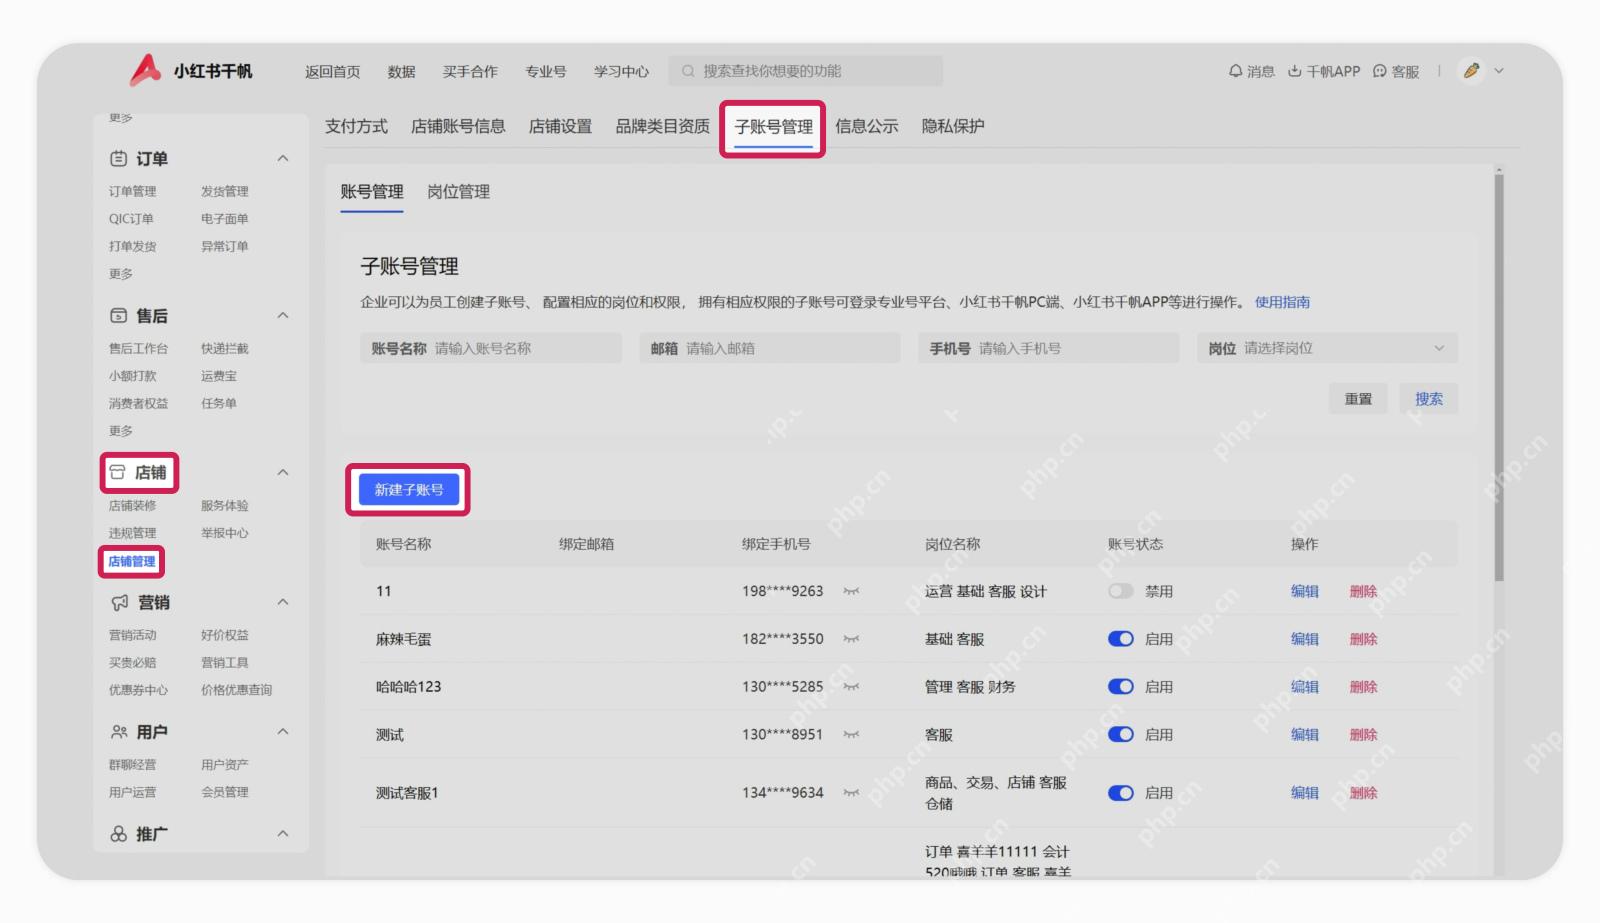Click the search magnifier icon in top bar
Screen dimensions: 1600x923
click(x=688, y=71)
